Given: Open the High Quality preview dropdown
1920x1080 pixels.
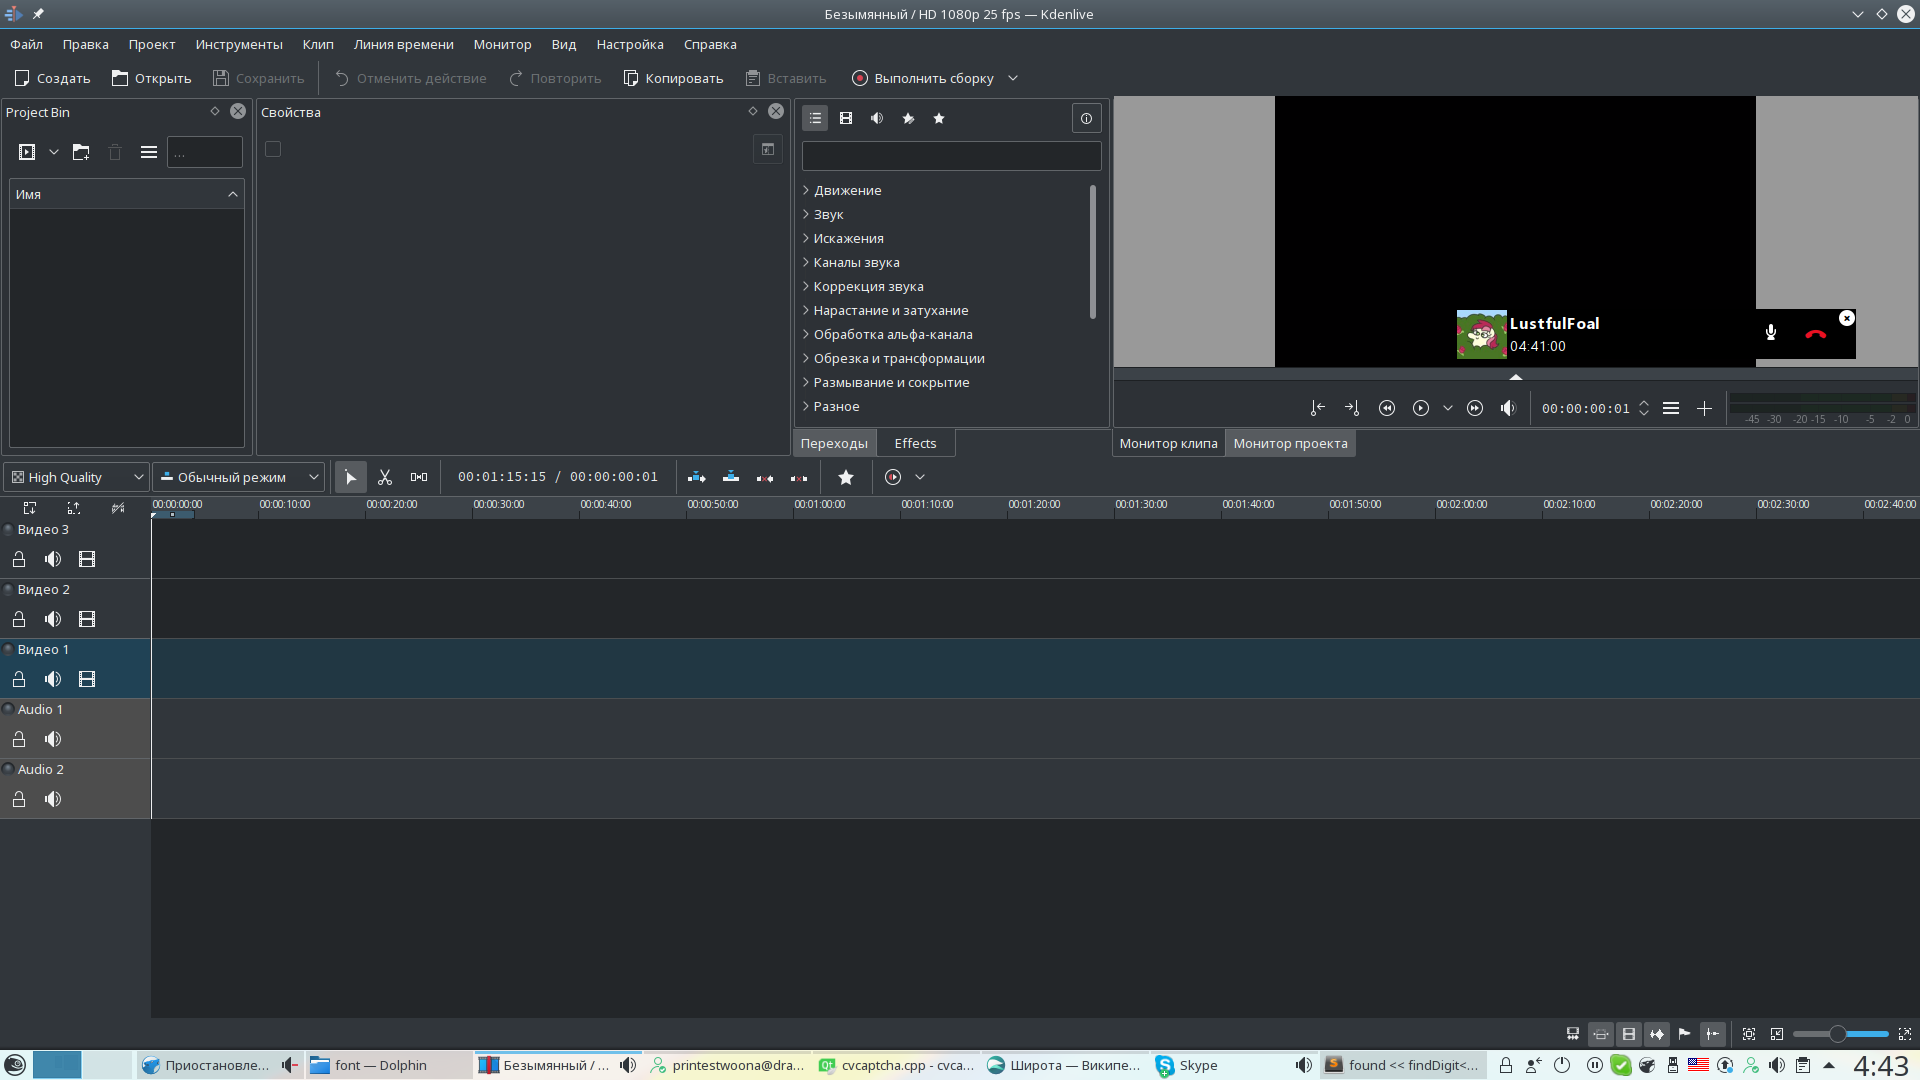Looking at the screenshot, I should [77, 477].
